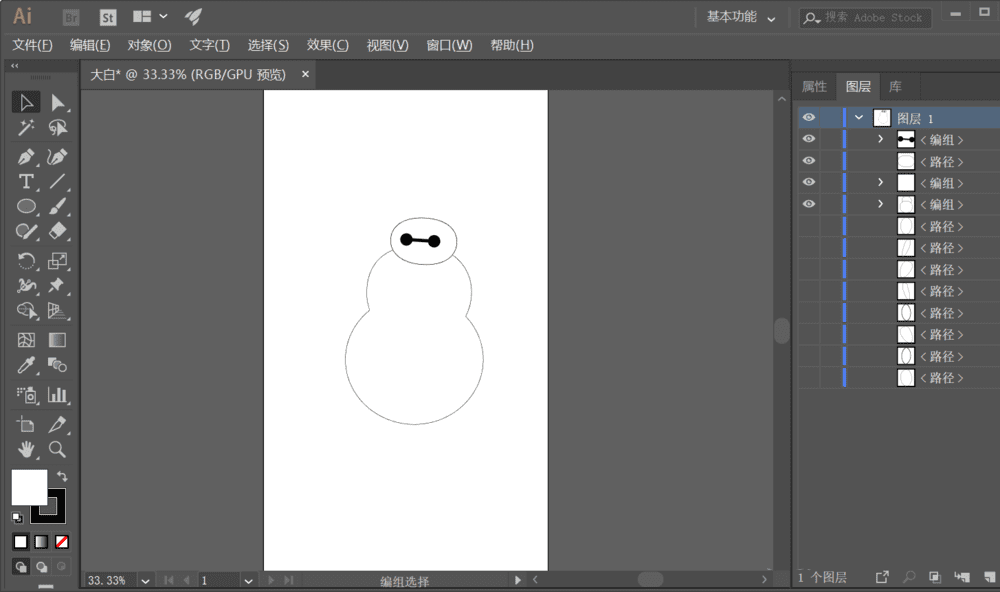This screenshot has height=592, width=1000.
Task: Select the Magic Wand tool
Action: click(x=26, y=128)
